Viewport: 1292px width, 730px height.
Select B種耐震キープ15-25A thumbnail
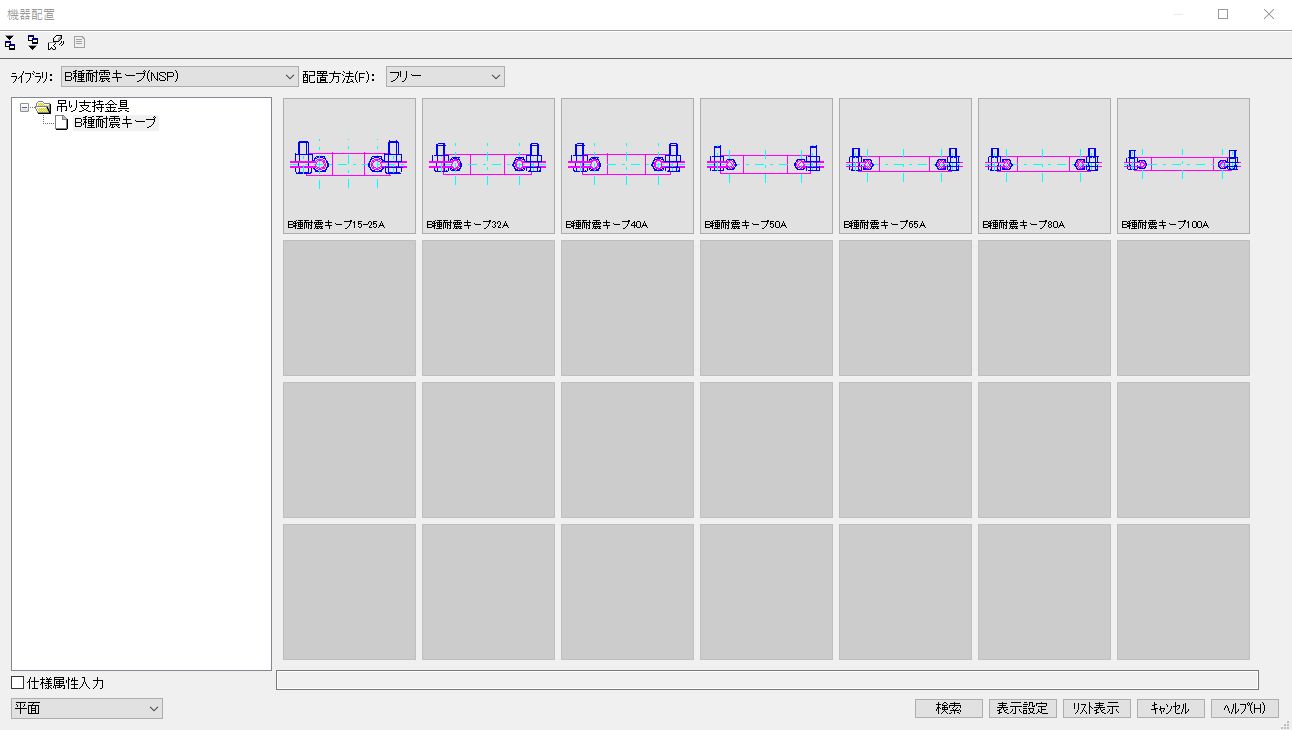(x=349, y=166)
